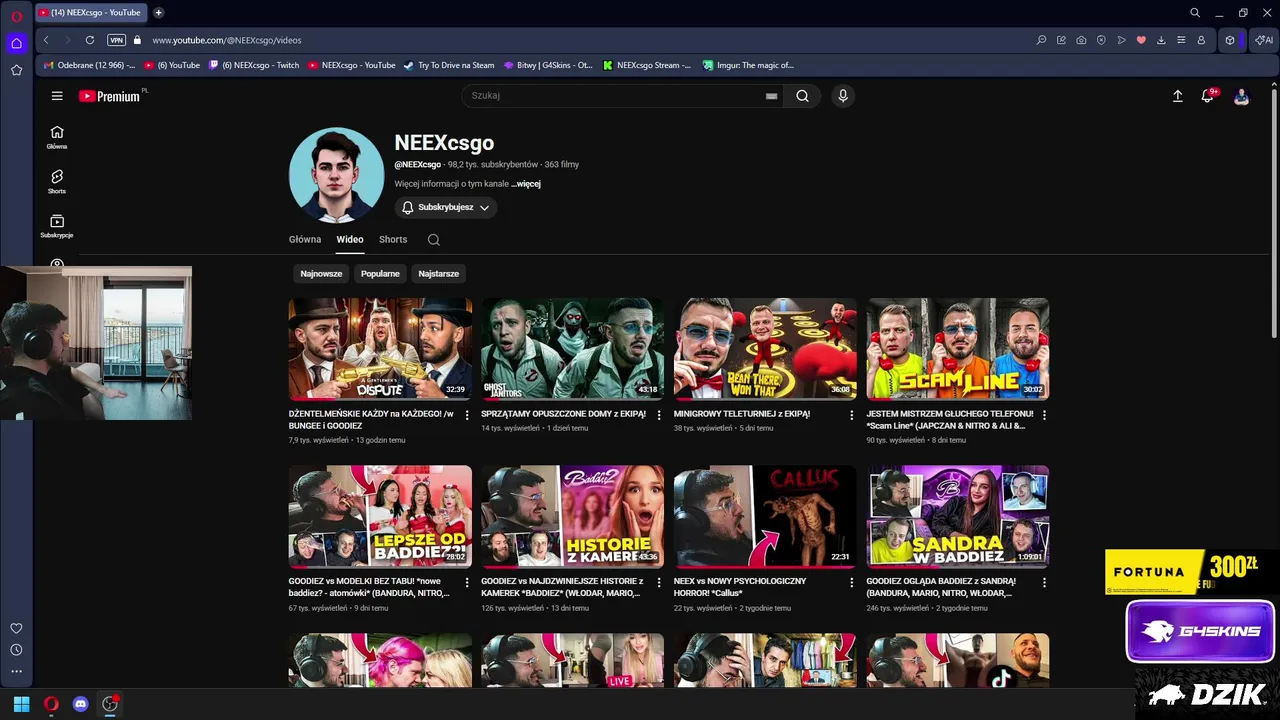
Task: Start voice search with microphone
Action: 843,96
